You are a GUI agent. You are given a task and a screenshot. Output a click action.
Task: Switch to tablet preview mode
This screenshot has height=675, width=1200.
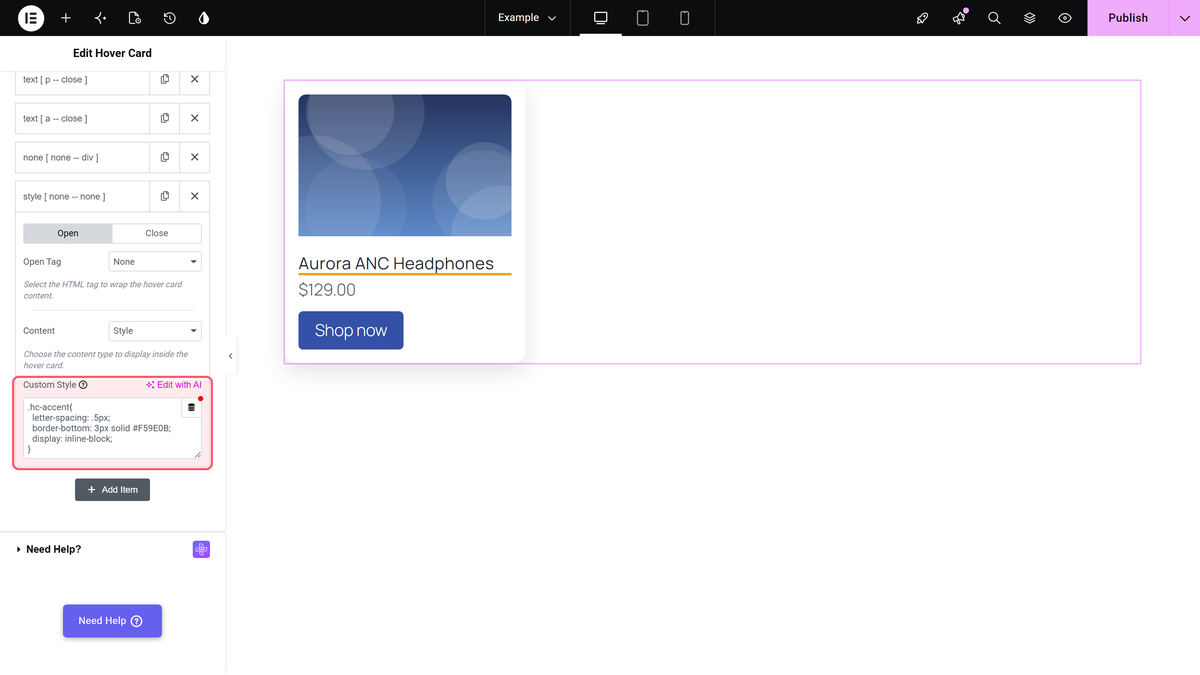643,18
